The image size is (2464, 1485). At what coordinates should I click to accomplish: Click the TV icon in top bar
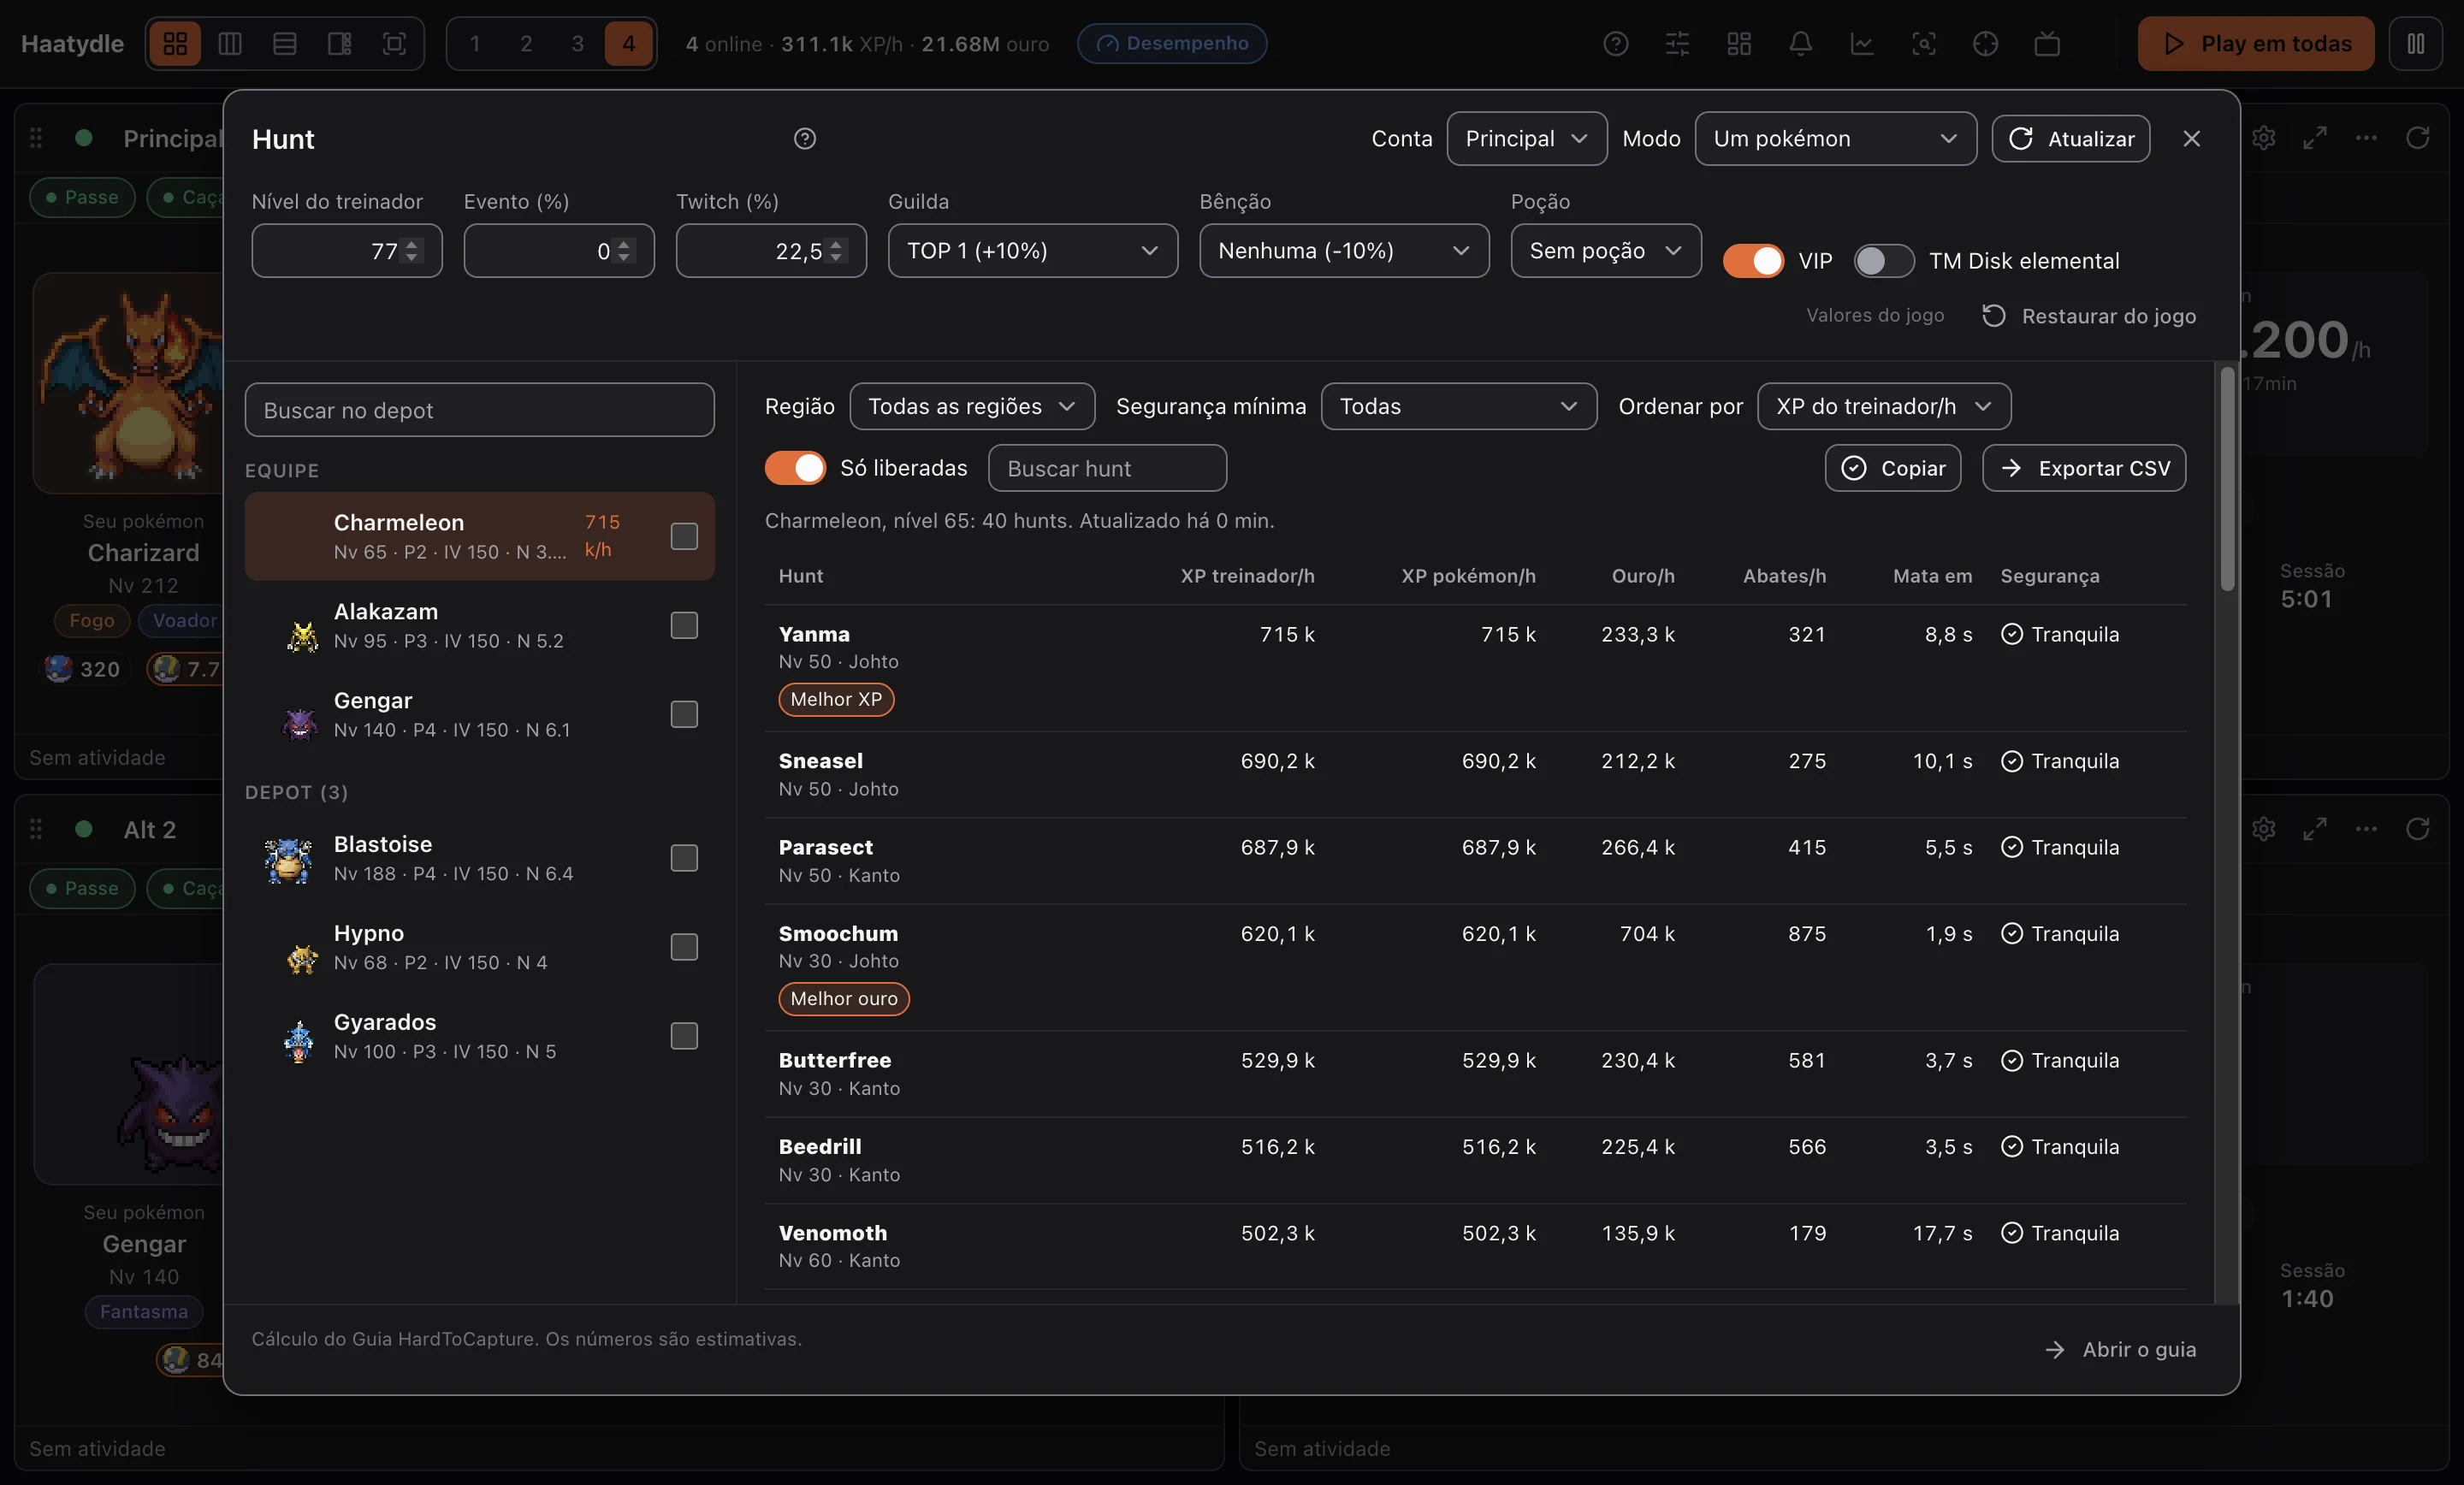tap(2047, 43)
